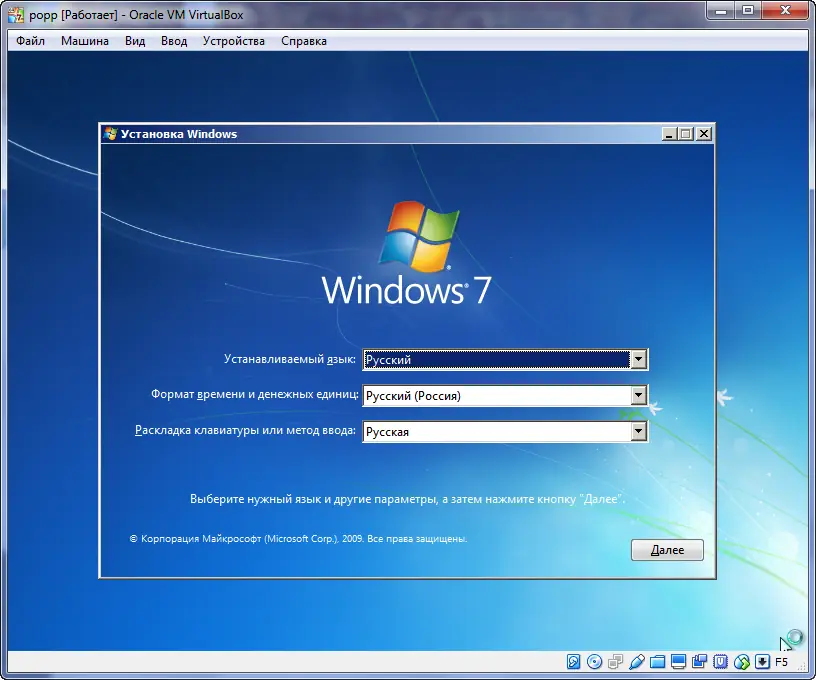Click the popp Oracle VM VirtualBox title text
816x680 pixels.
click(136, 15)
